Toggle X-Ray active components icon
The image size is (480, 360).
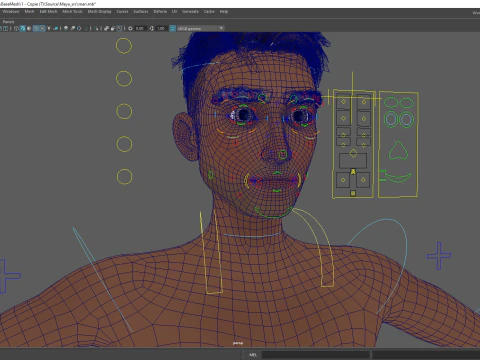(113, 29)
